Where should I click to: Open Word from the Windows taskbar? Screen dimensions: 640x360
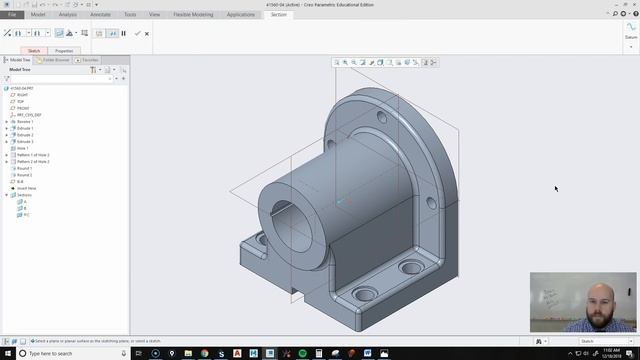pyautogui.click(x=368, y=353)
